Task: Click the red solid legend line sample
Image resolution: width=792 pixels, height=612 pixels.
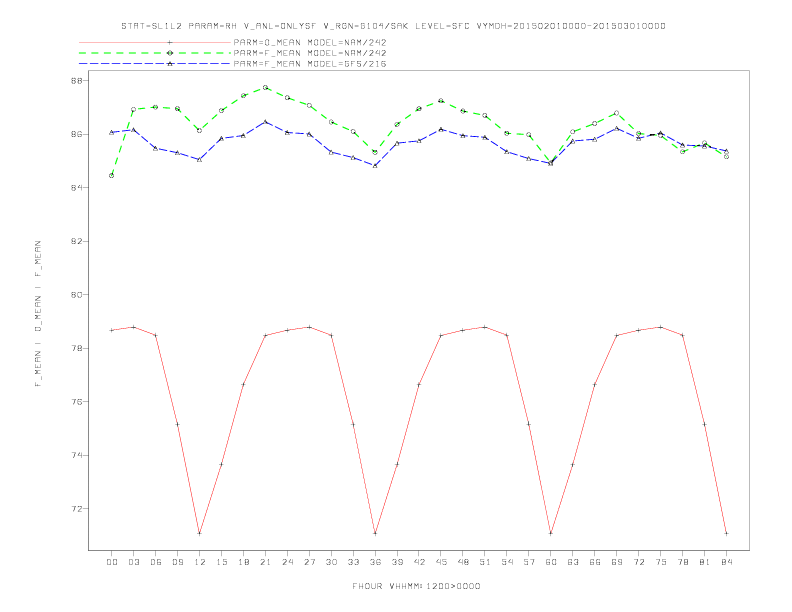Action: point(155,42)
